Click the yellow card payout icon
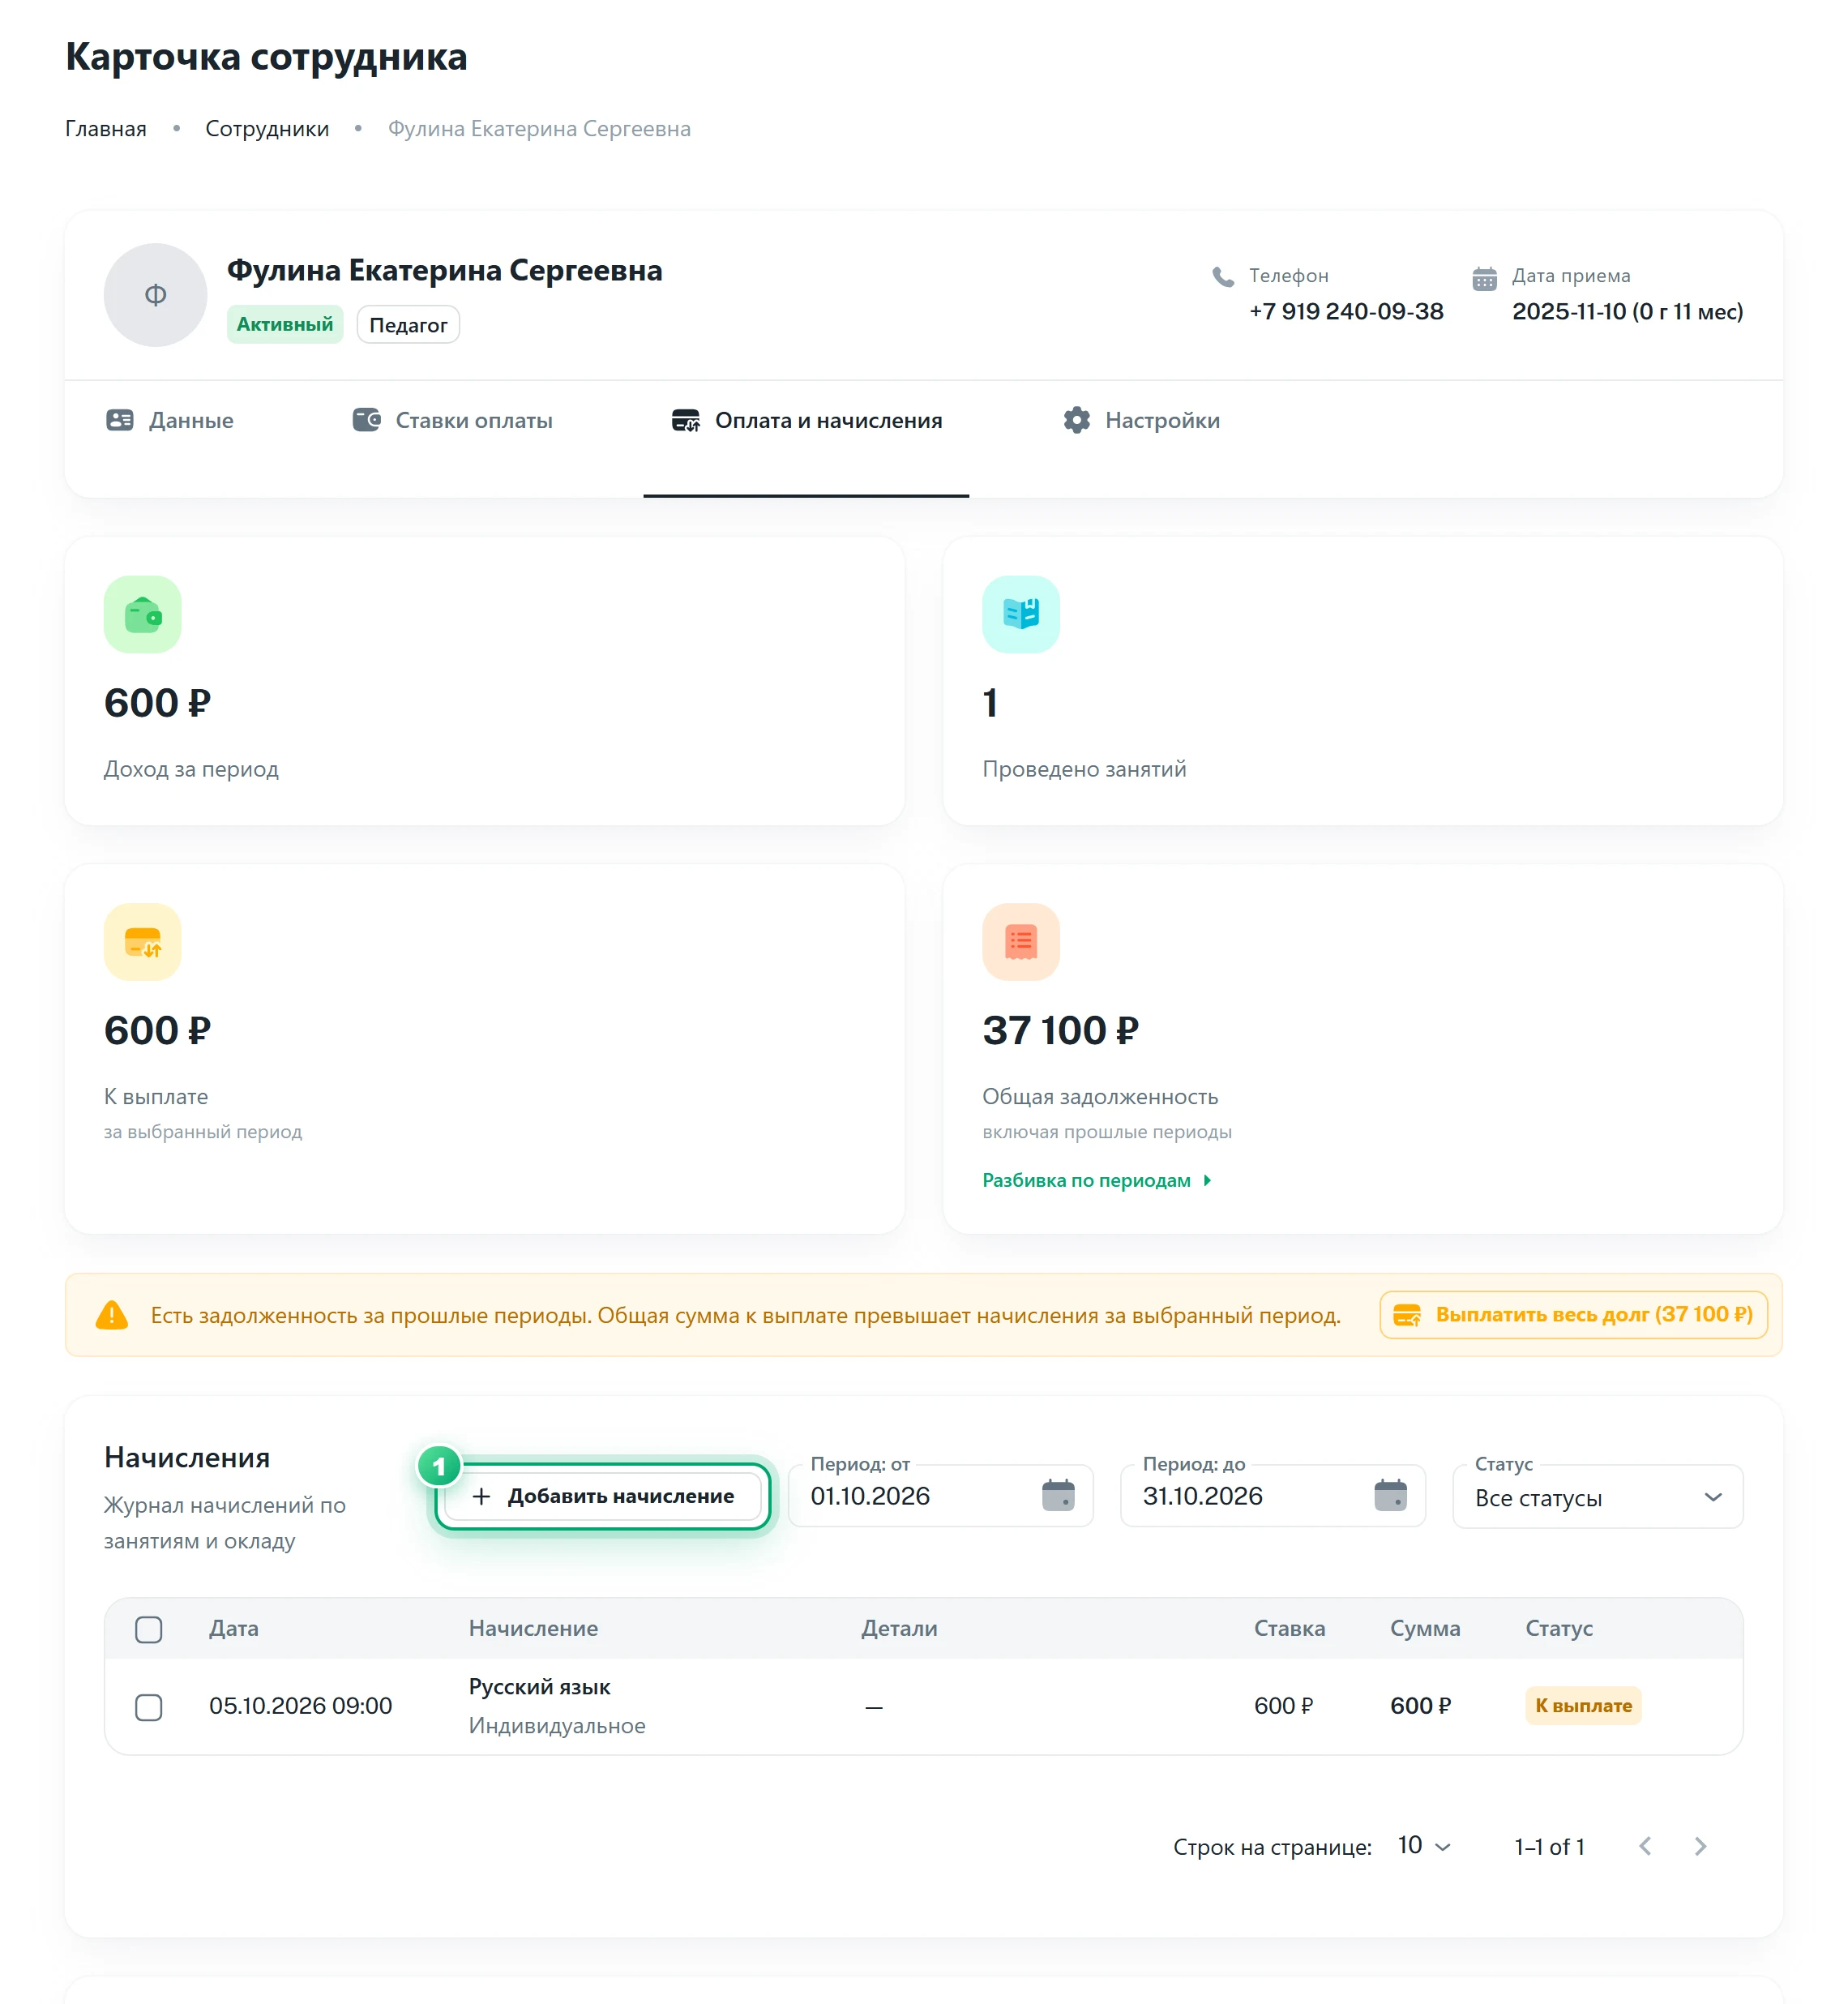The width and height of the screenshot is (1848, 2004). coord(142,942)
